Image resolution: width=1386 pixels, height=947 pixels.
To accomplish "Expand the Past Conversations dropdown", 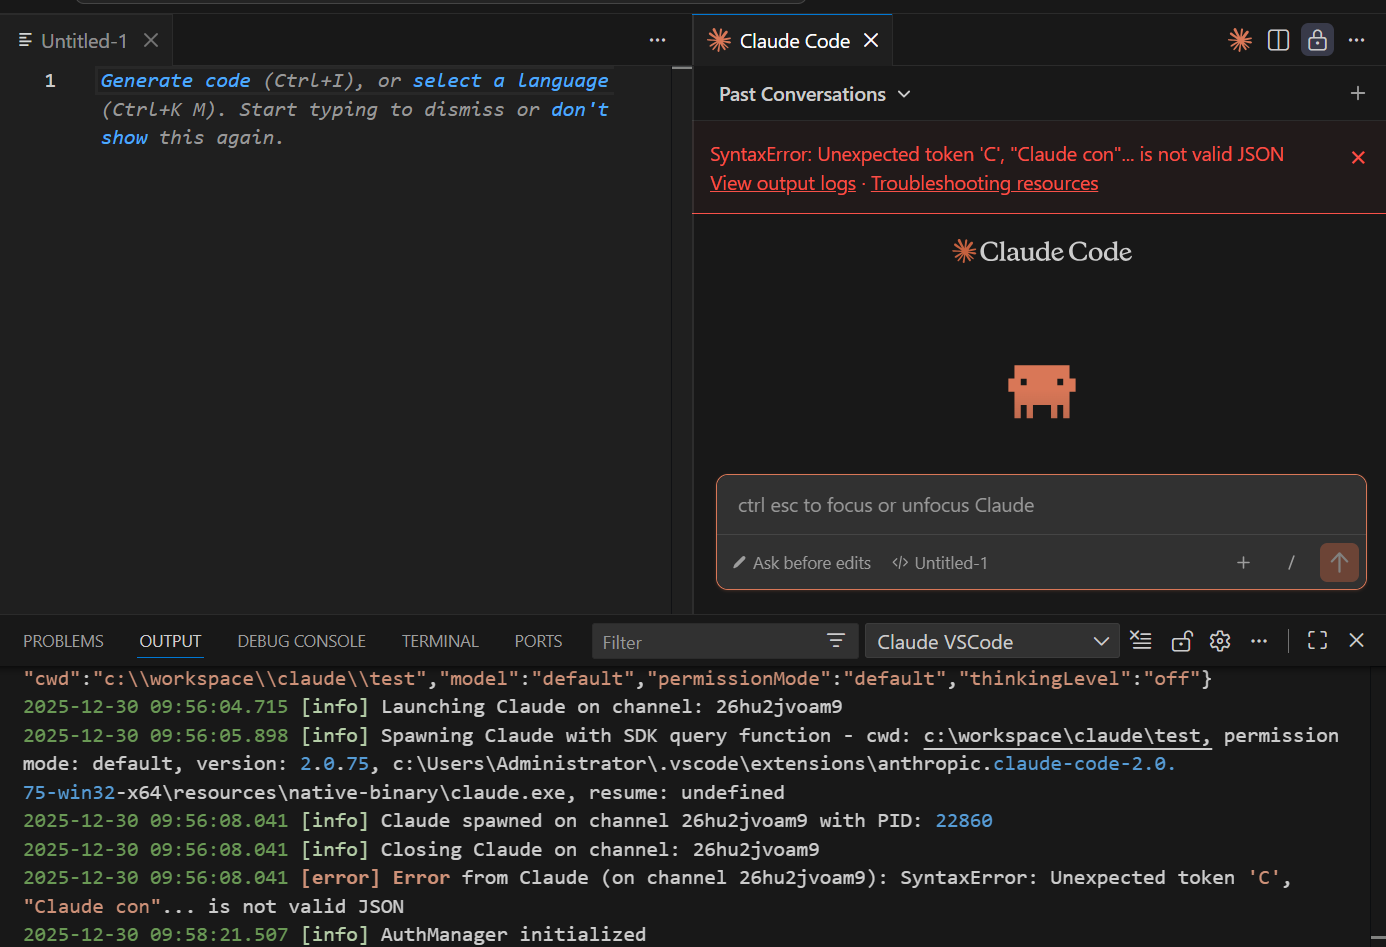I will [x=814, y=94].
